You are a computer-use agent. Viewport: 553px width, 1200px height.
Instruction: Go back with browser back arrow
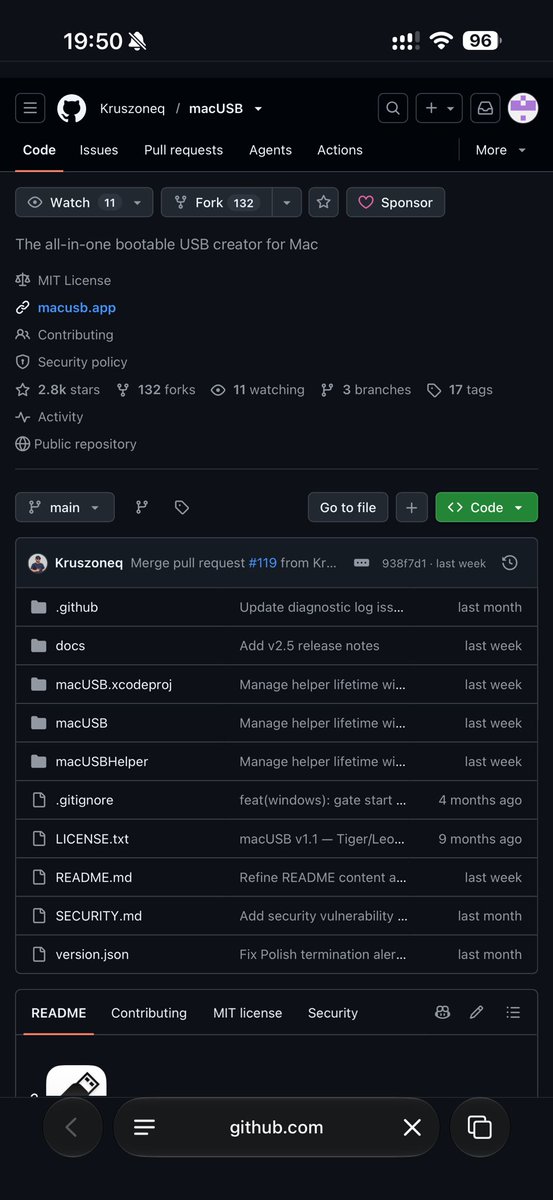(72, 1127)
